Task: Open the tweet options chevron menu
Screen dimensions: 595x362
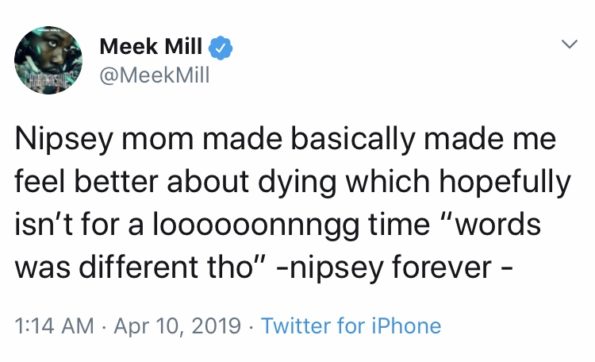Action: tap(569, 44)
